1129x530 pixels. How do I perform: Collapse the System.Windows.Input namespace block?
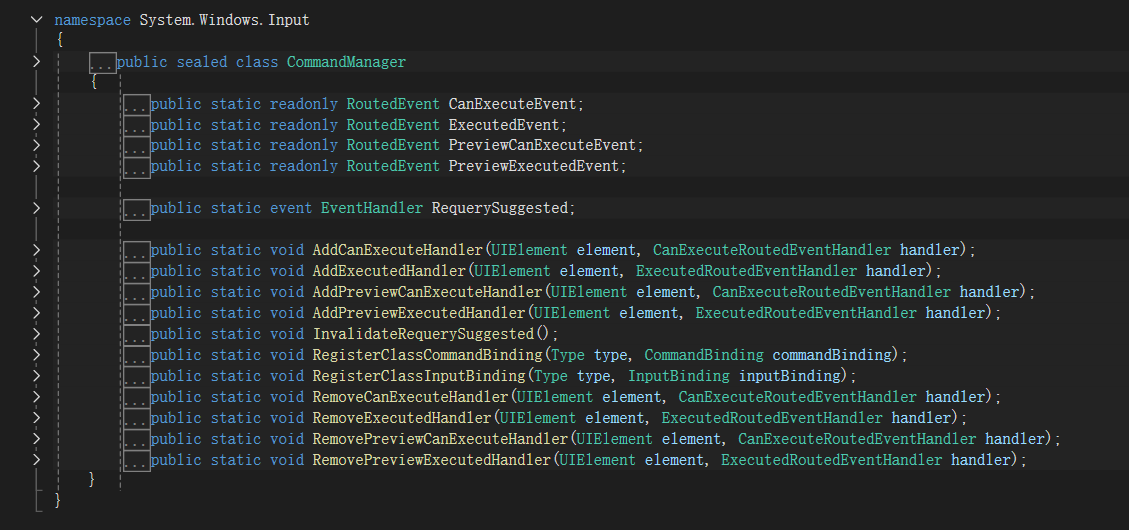pyautogui.click(x=37, y=20)
